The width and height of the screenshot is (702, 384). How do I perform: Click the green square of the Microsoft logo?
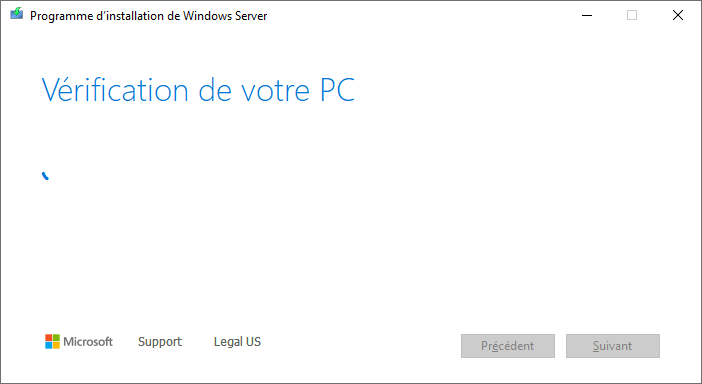(56, 338)
